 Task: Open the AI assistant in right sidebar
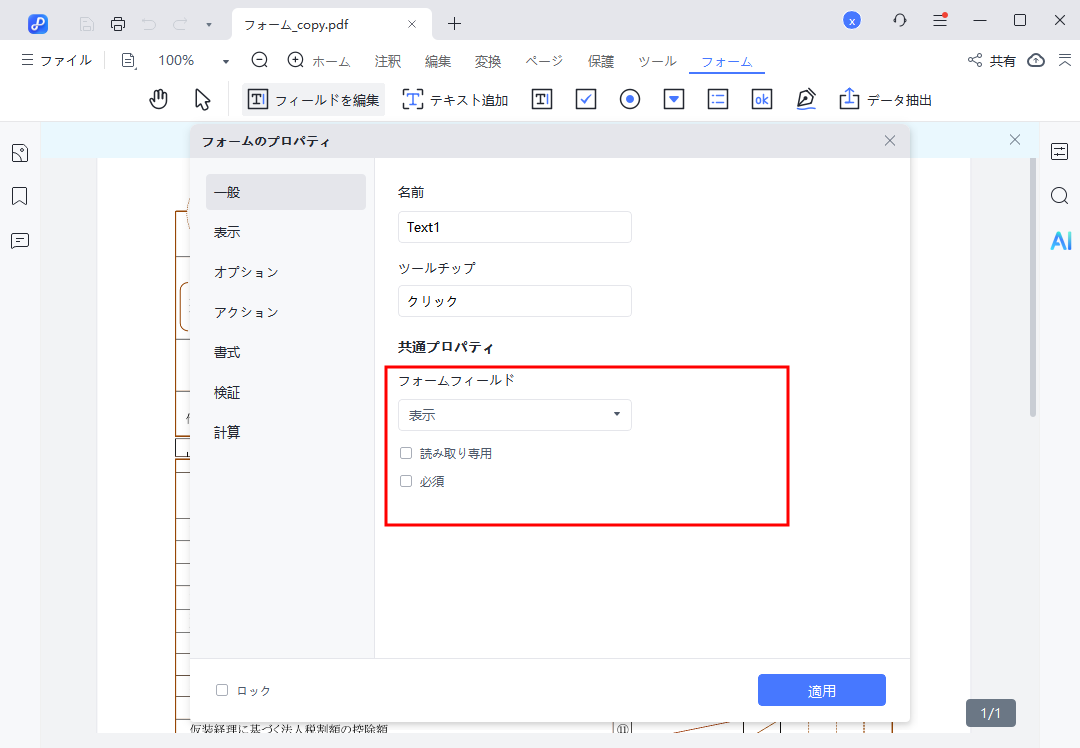(1060, 240)
